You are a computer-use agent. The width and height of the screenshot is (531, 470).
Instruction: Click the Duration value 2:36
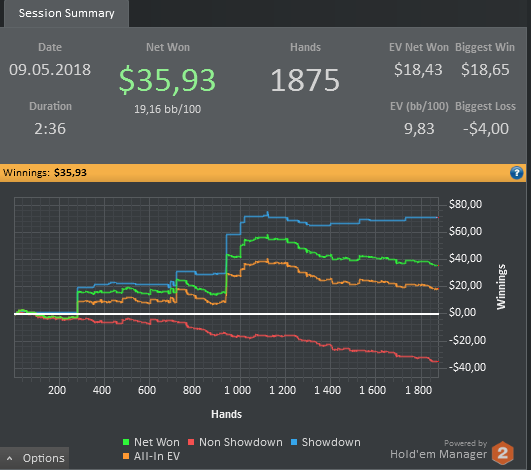point(50,129)
